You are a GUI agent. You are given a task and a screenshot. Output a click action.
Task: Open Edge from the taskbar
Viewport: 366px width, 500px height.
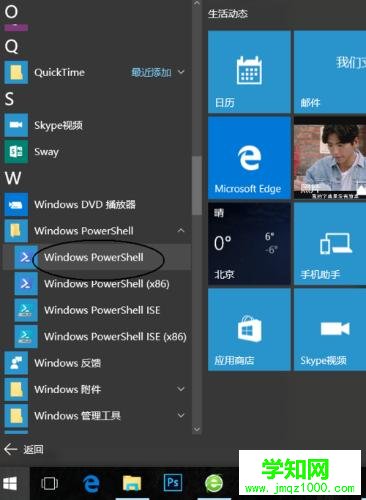(91, 483)
